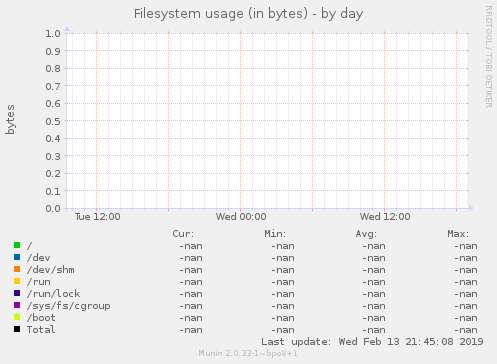This screenshot has width=497, height=364.
Task: Click the 'bytes' vertical axis label
Action: pos(10,119)
